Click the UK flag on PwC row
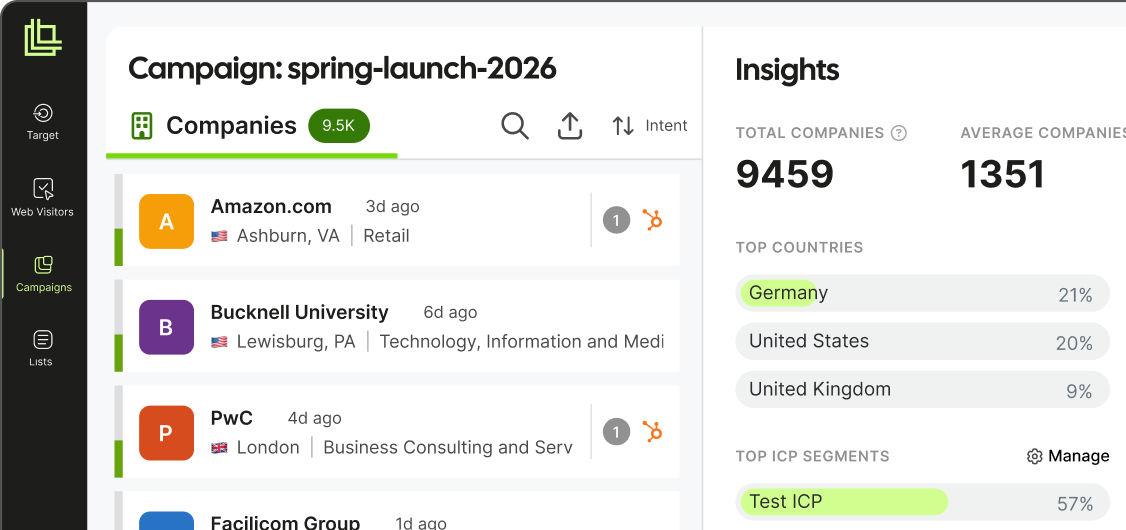Viewport: 1126px width, 530px height. click(219, 447)
